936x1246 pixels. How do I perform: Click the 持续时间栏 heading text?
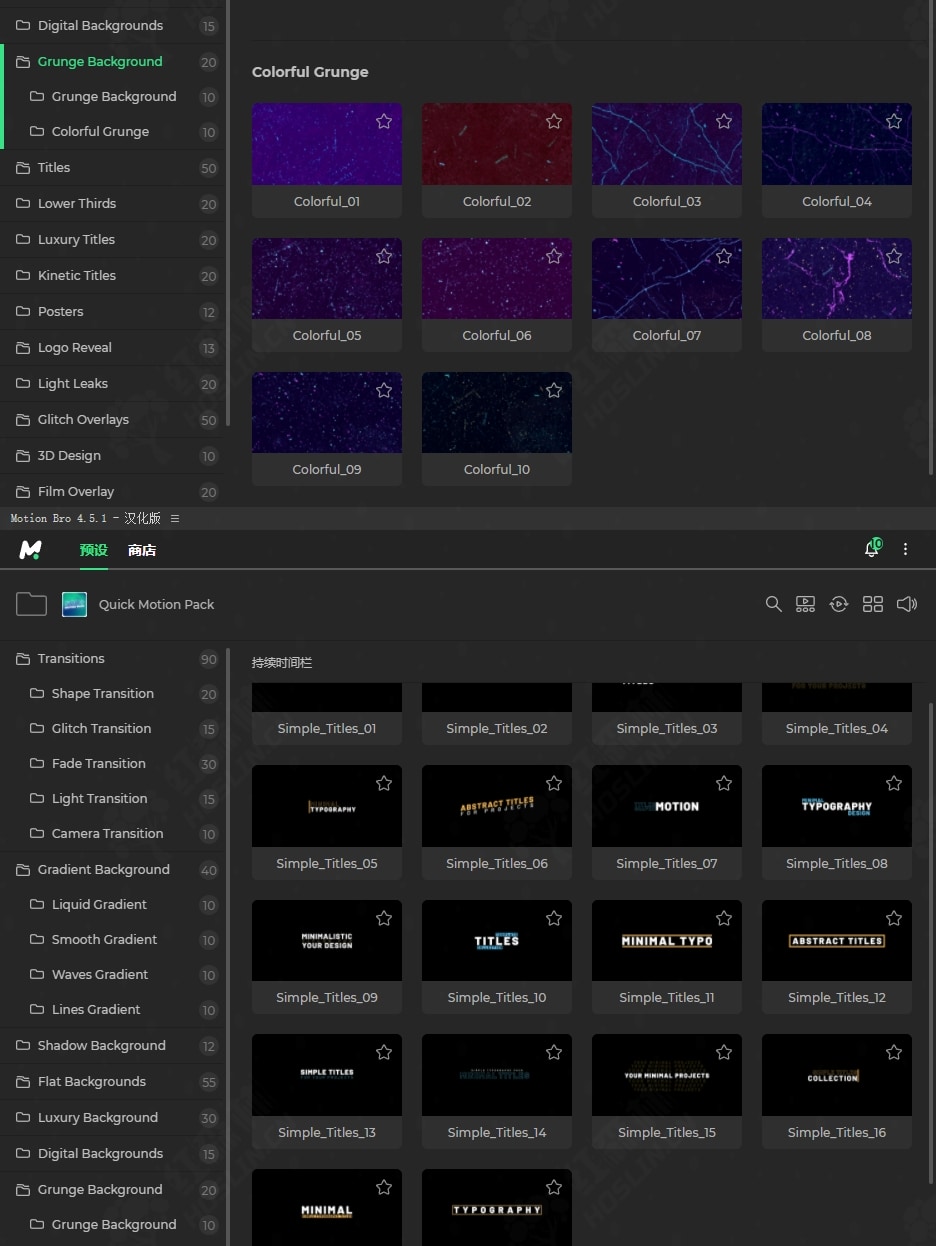(x=282, y=663)
